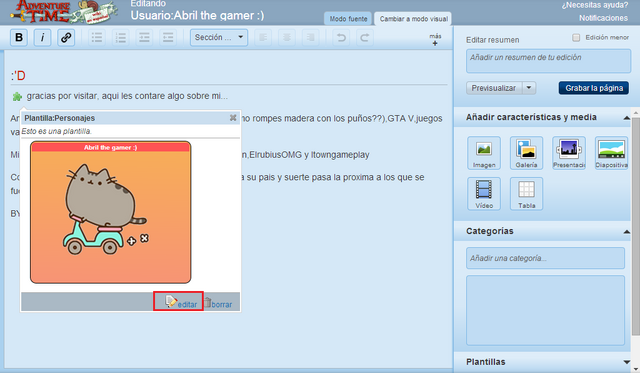The width and height of the screenshot is (640, 373).
Task: Click the bulleted list toolbar icon
Action: click(97, 38)
